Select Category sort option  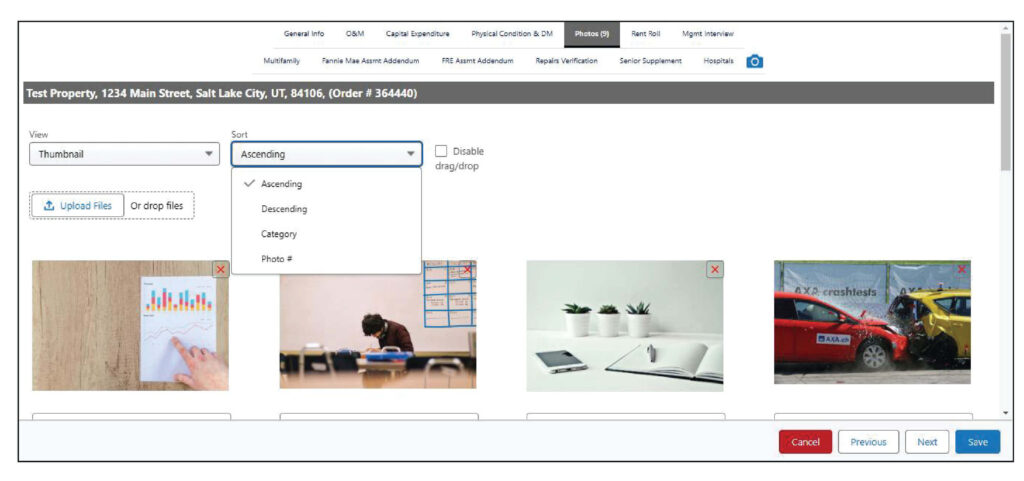click(x=327, y=234)
